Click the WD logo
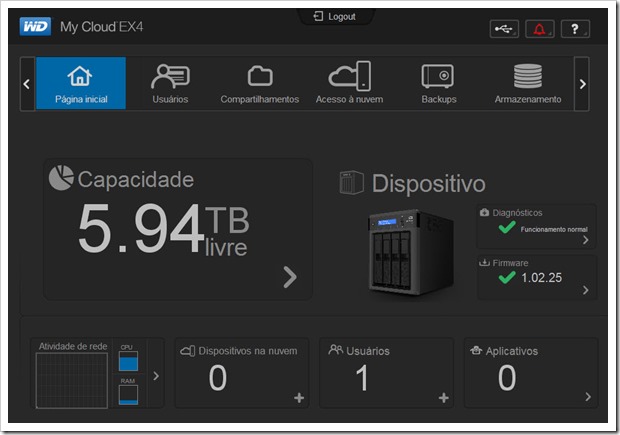The width and height of the screenshot is (620, 435). [x=35, y=26]
